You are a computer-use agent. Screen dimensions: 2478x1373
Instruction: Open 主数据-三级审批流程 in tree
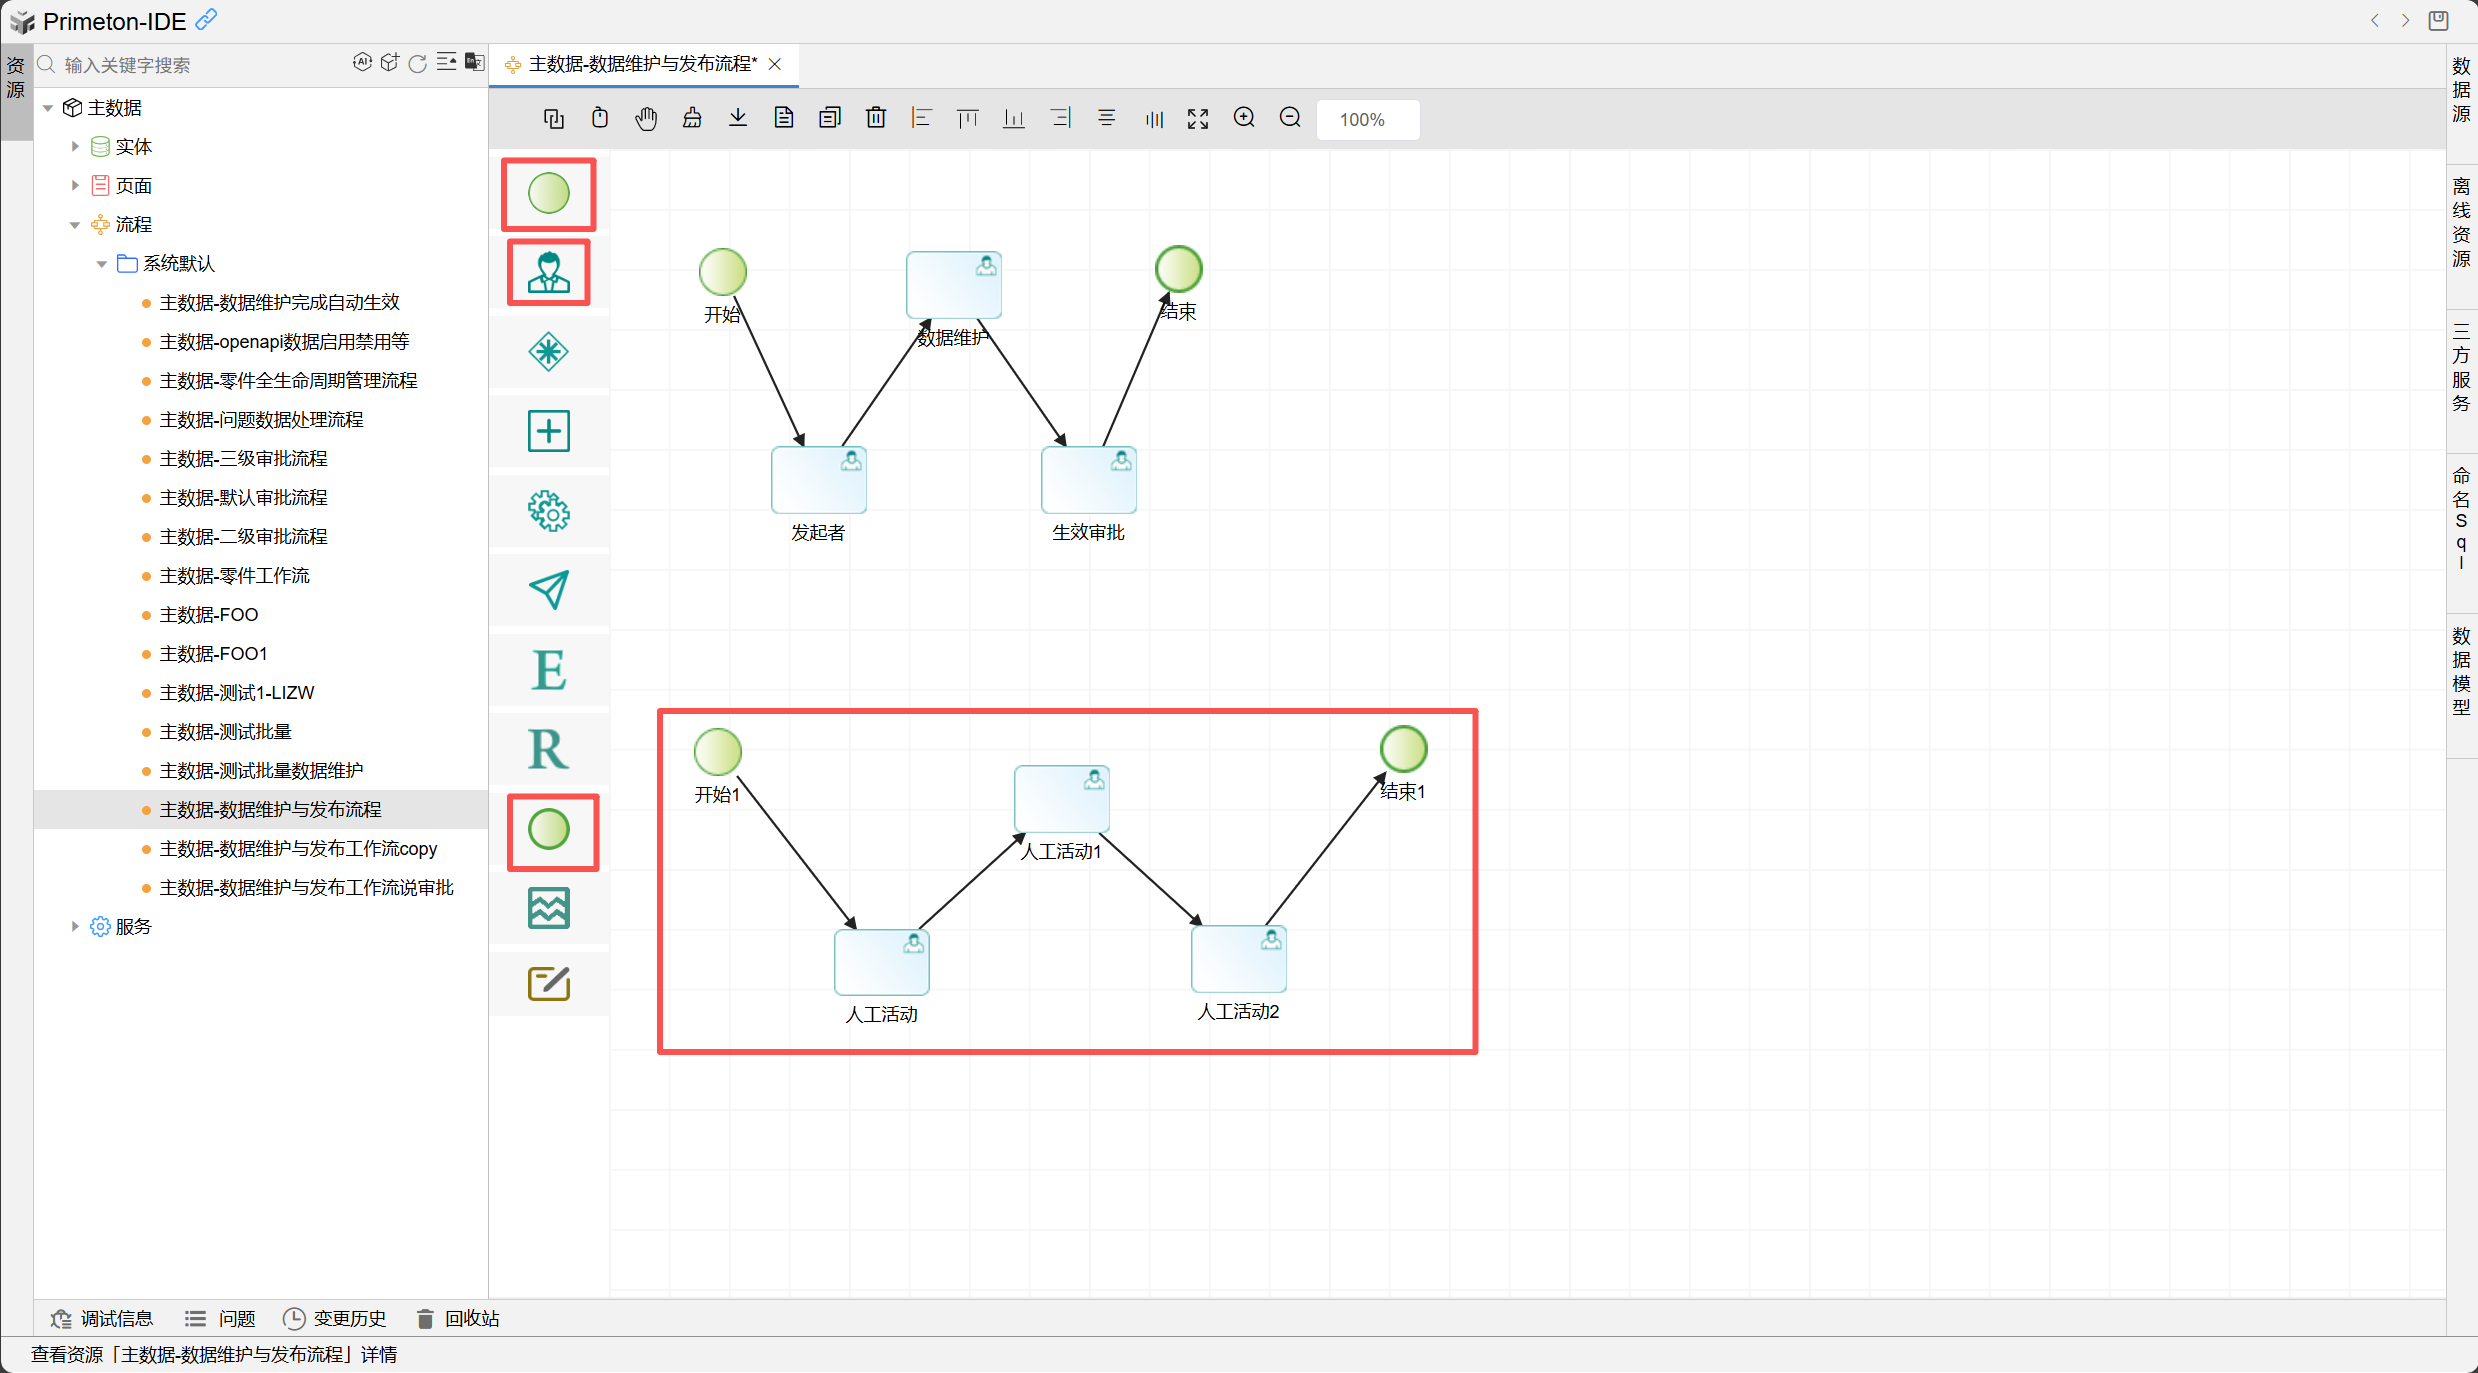click(243, 459)
